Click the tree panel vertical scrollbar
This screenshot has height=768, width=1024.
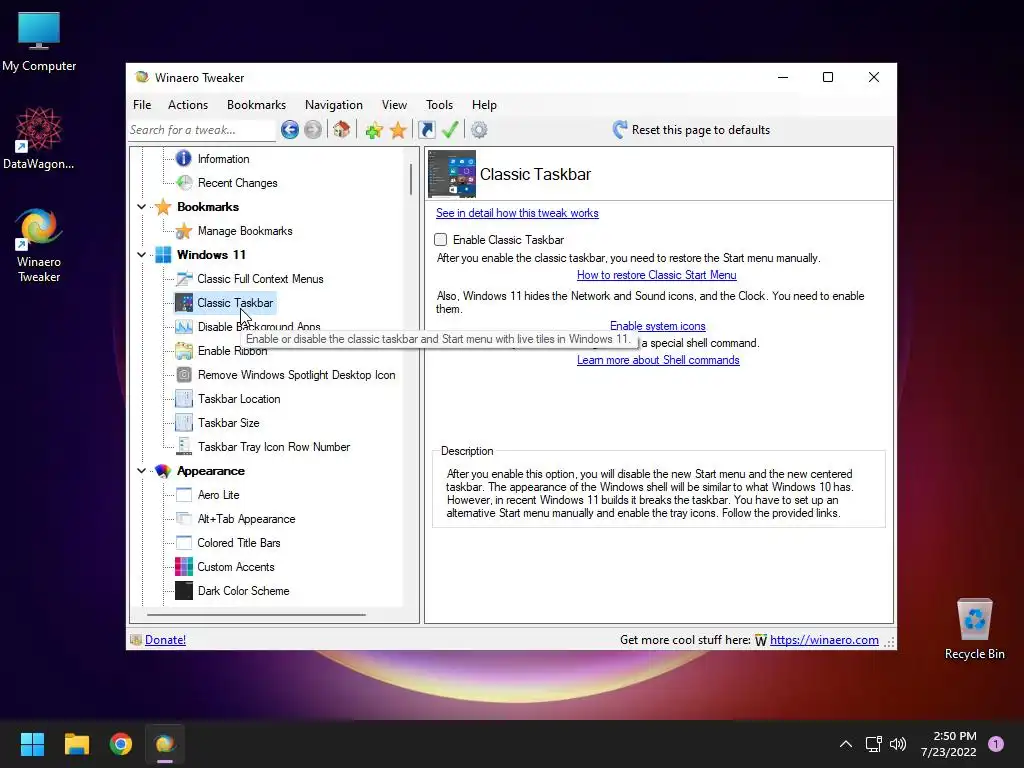coord(410,178)
